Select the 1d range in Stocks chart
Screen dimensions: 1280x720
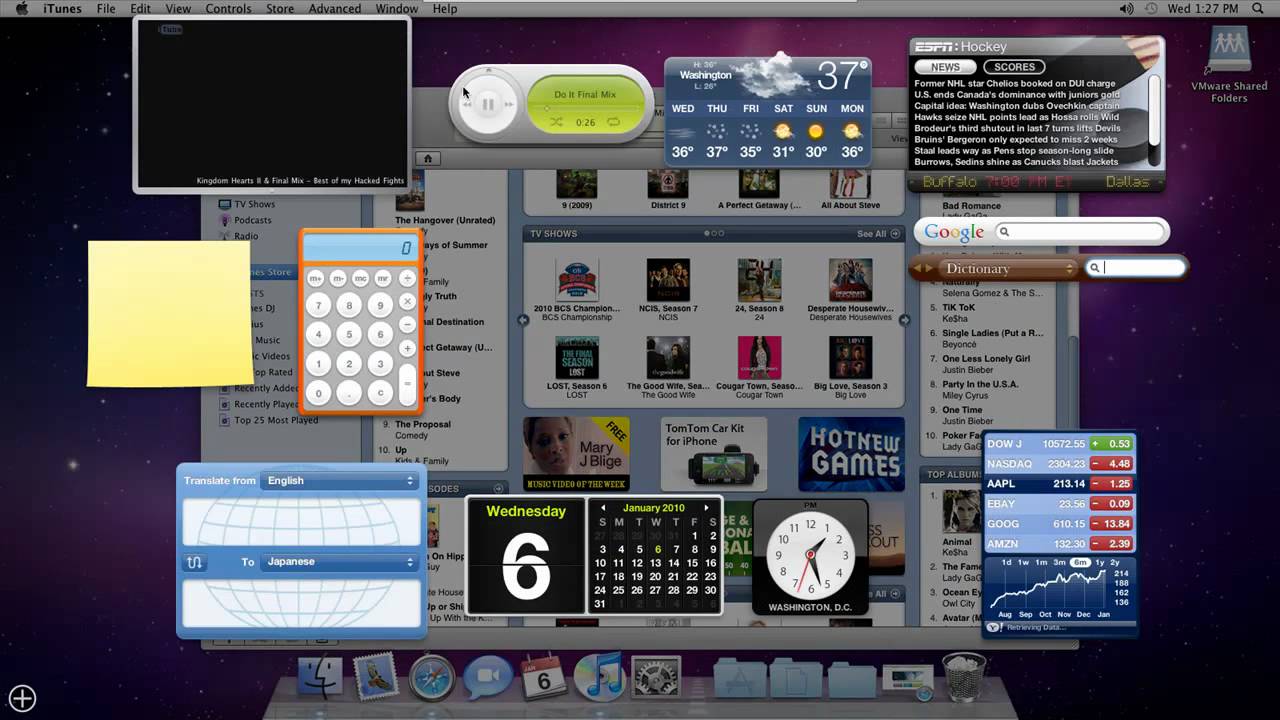1007,563
